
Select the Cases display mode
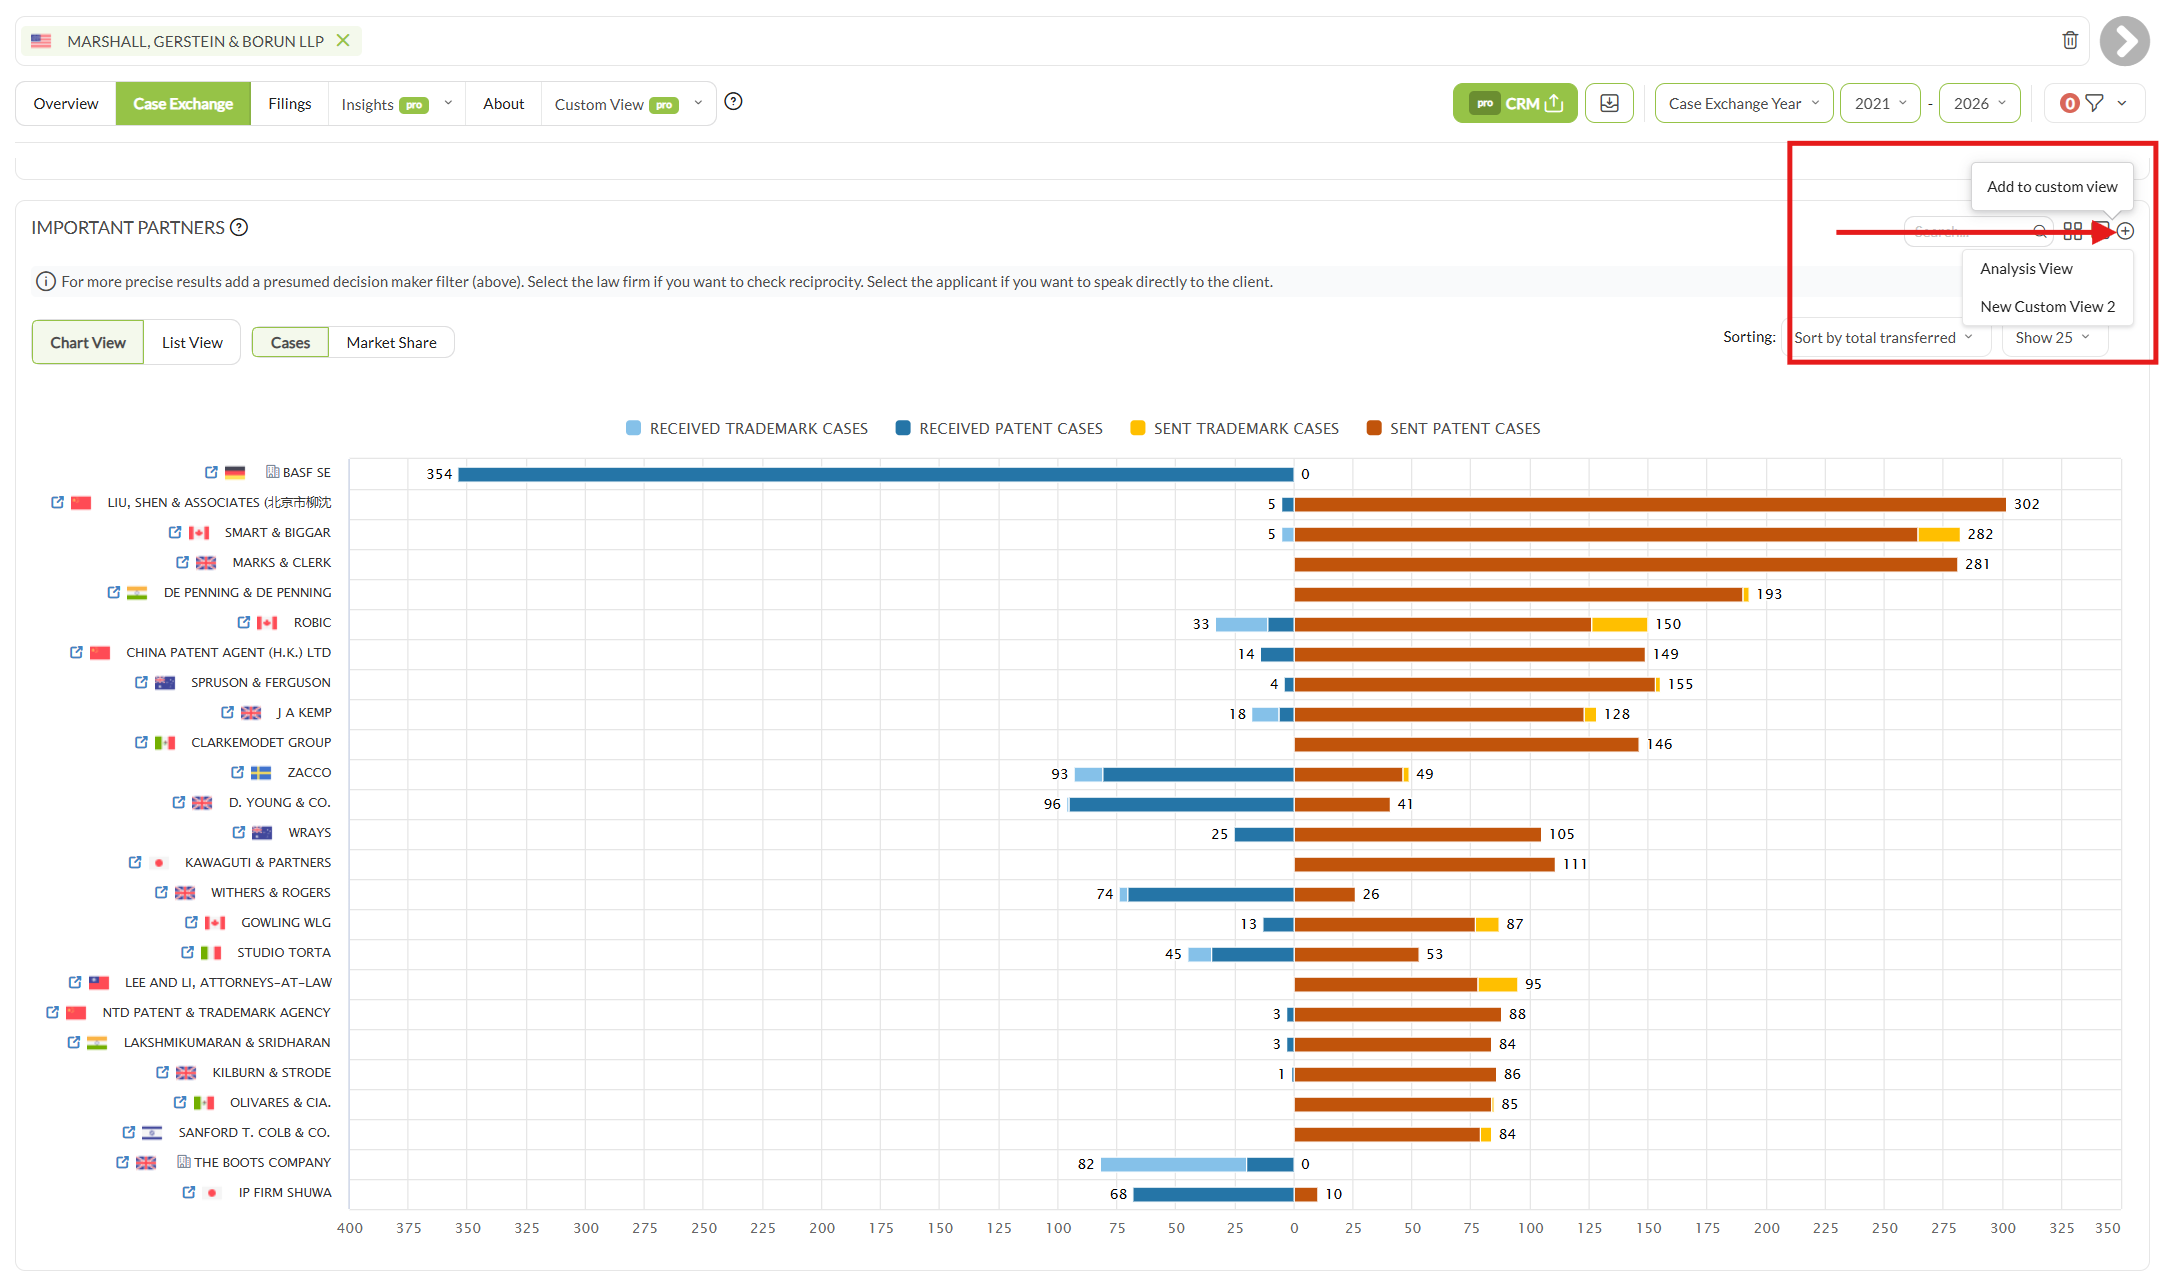pyautogui.click(x=290, y=342)
